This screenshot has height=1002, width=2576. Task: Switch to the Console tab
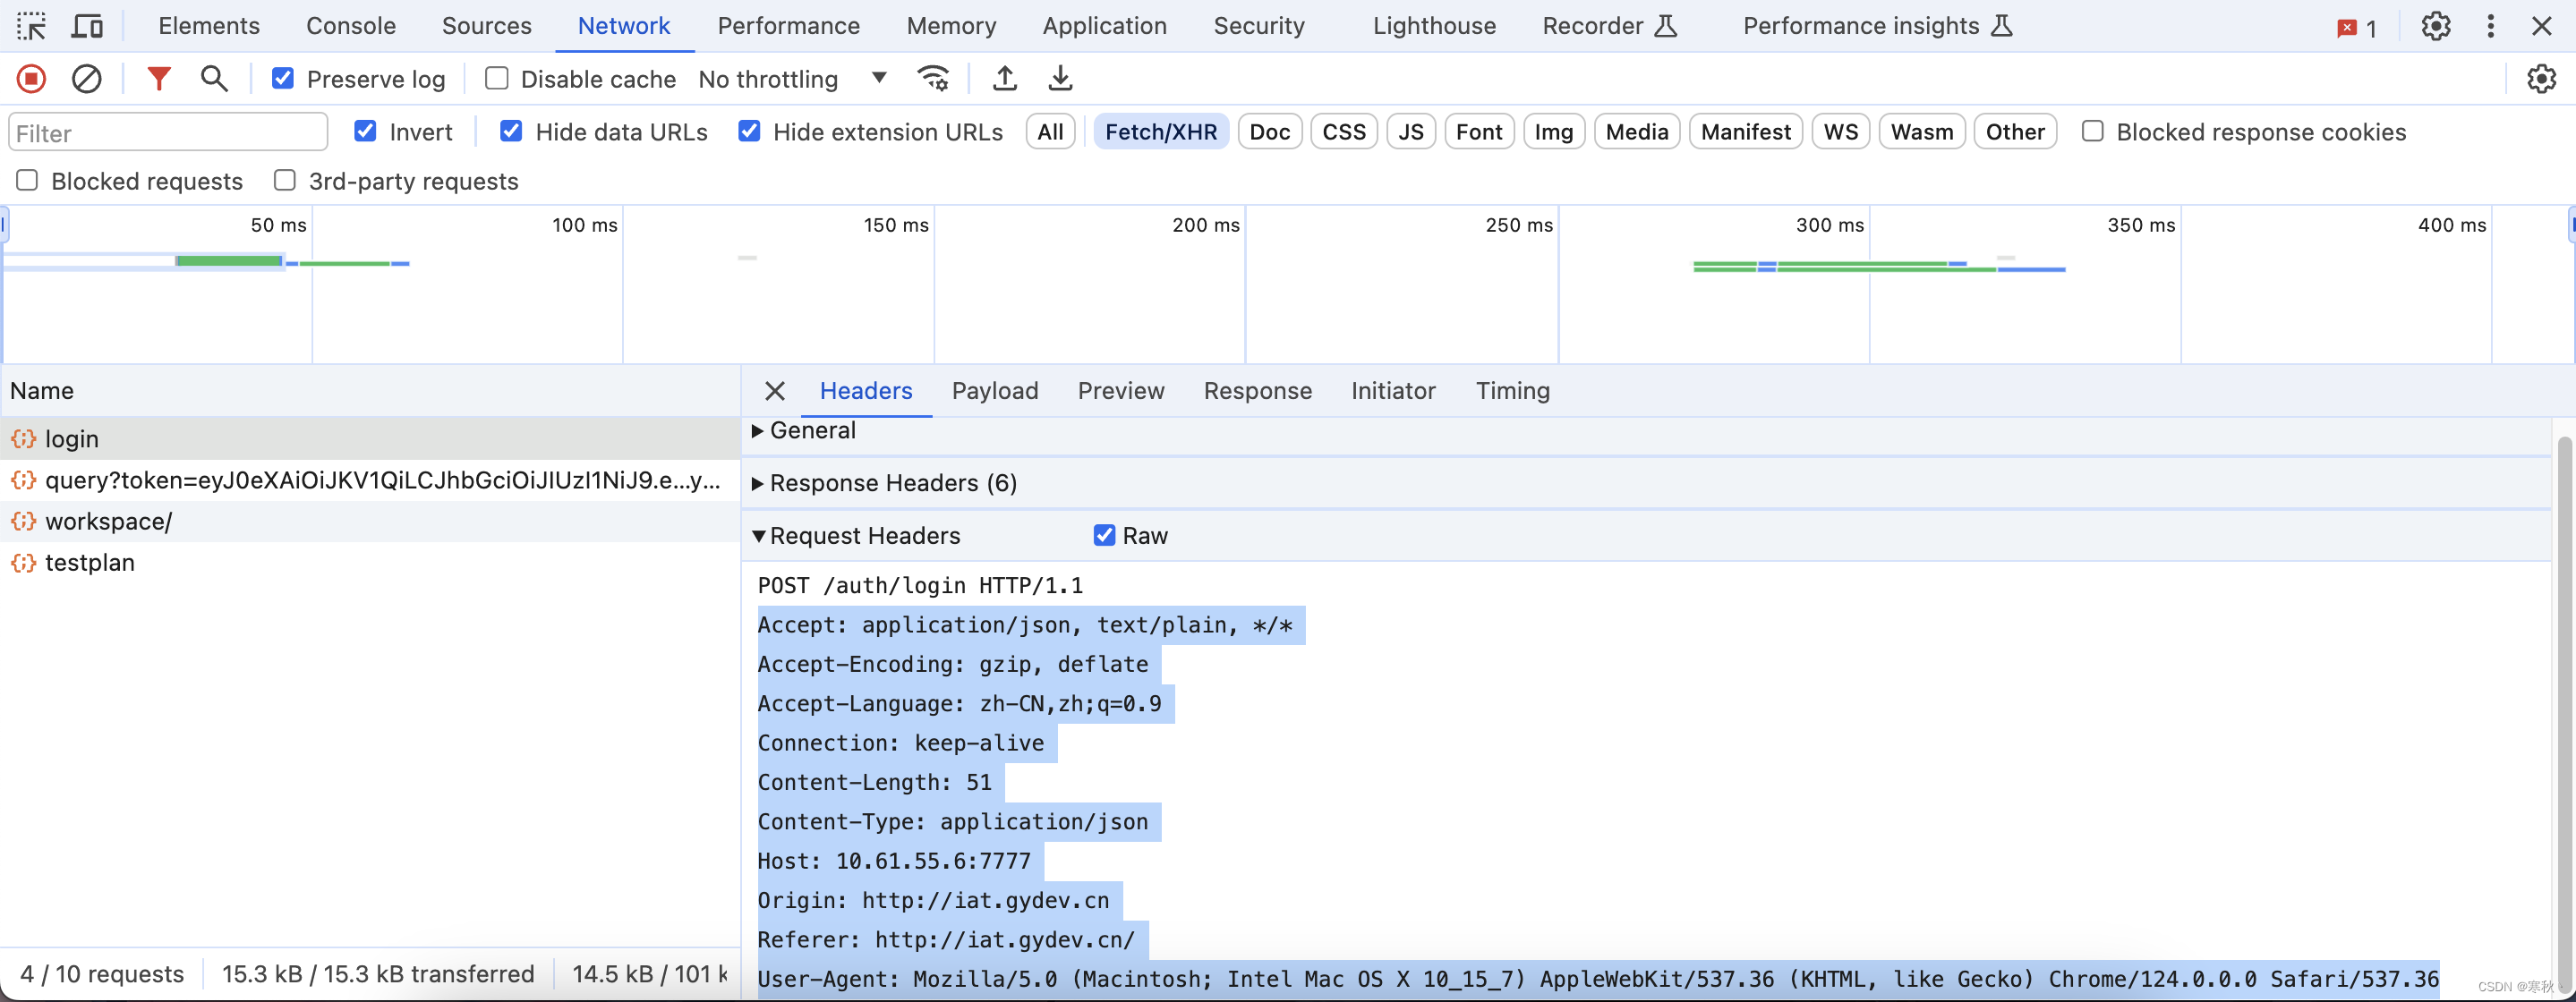point(350,26)
